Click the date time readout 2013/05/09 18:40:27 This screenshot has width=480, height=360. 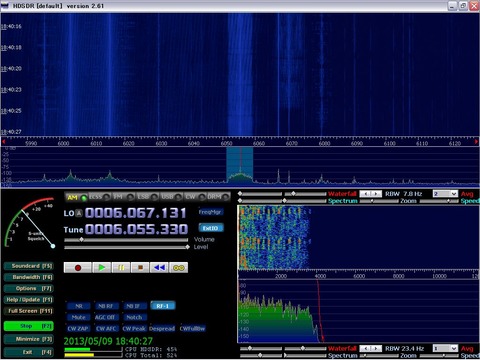[108, 341]
